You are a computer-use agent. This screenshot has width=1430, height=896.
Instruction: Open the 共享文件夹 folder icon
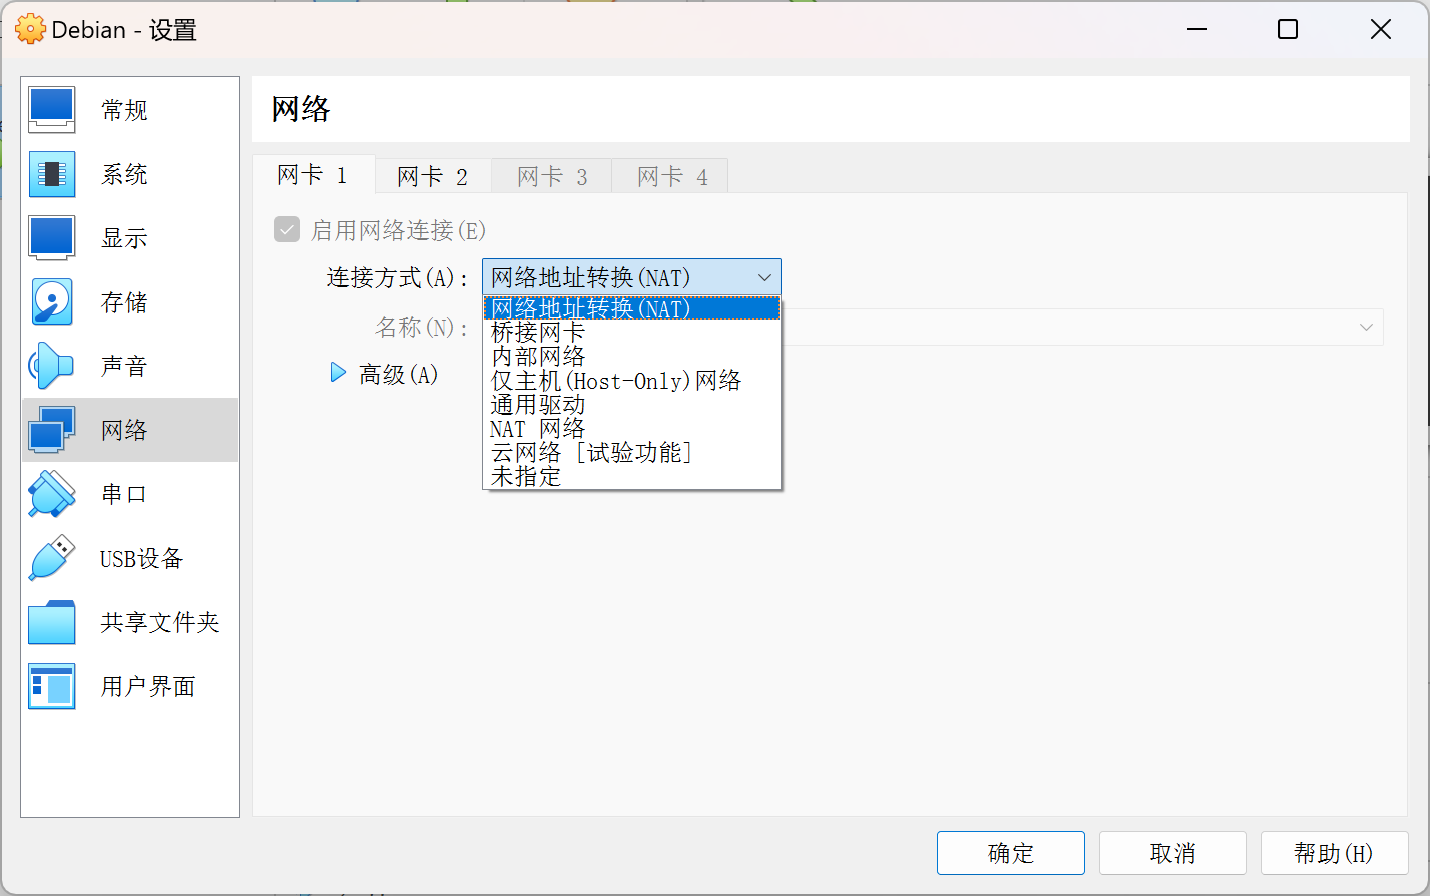click(x=52, y=622)
